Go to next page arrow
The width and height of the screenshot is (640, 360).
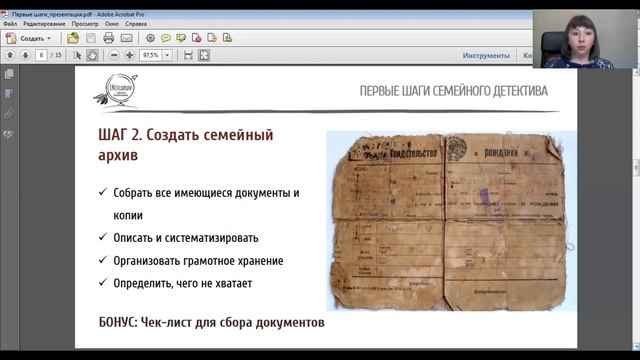pyautogui.click(x=25, y=55)
